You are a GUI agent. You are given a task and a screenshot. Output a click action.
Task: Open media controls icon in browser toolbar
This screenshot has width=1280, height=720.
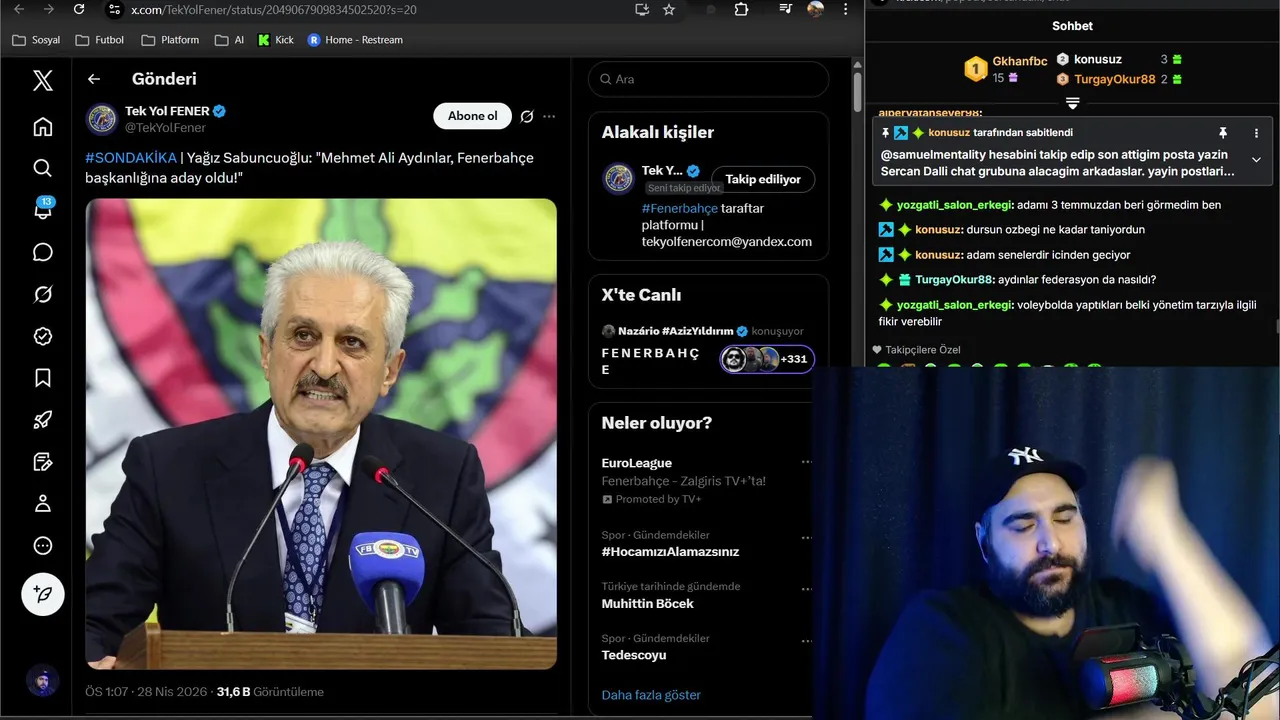pyautogui.click(x=786, y=9)
